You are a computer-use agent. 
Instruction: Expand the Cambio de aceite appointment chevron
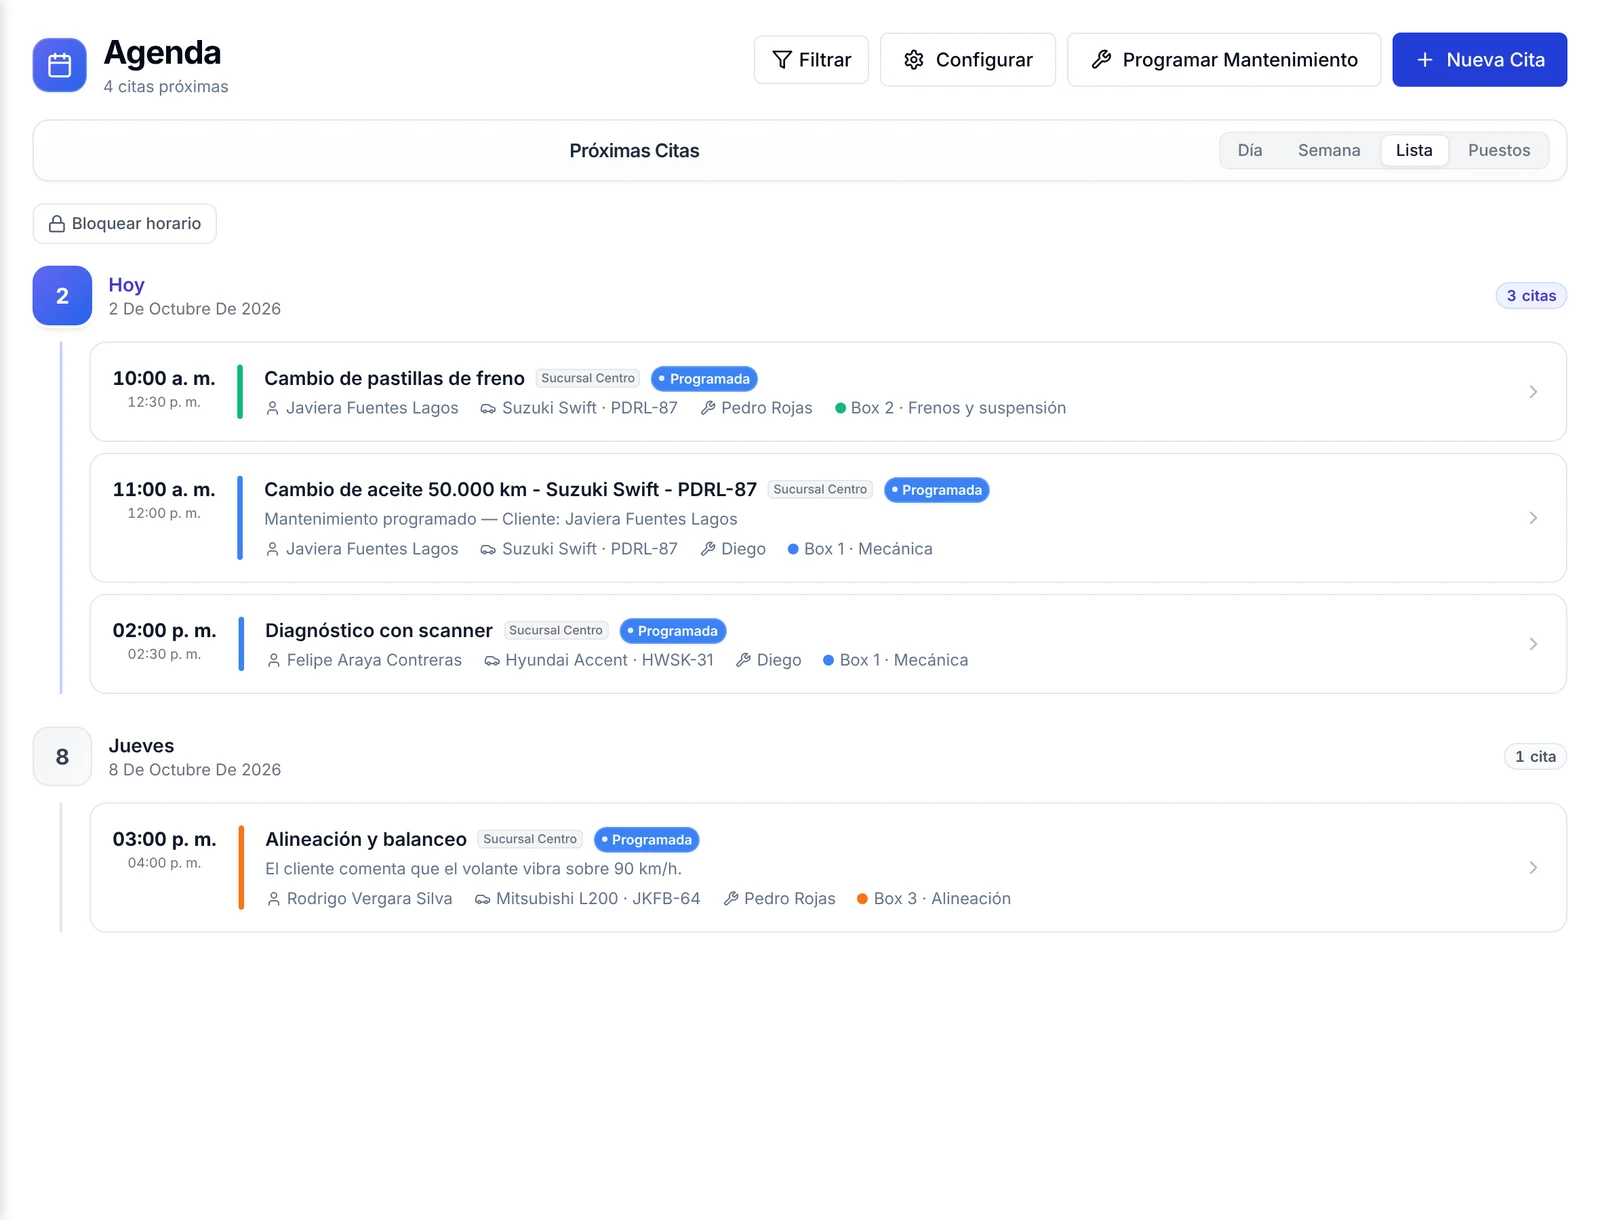pos(1533,518)
